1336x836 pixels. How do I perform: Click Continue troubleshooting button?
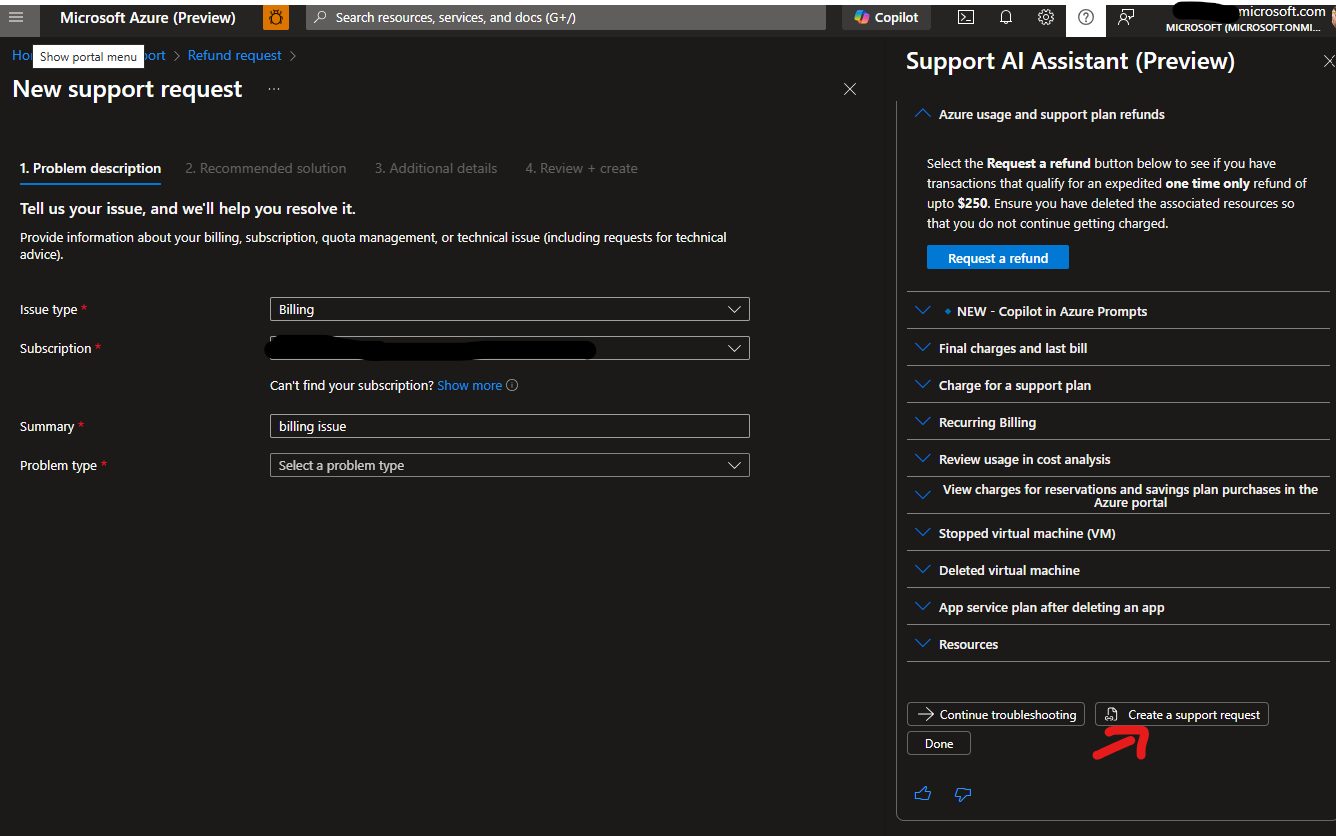pyautogui.click(x=996, y=714)
